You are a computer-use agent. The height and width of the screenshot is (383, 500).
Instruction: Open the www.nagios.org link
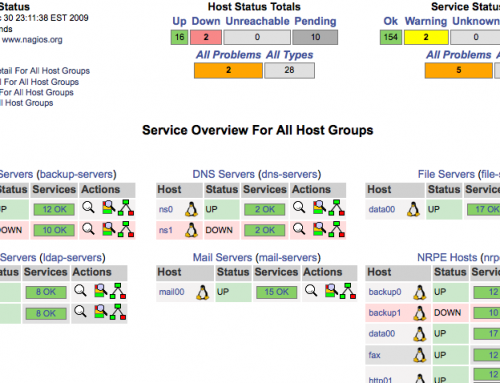[x=32, y=40]
